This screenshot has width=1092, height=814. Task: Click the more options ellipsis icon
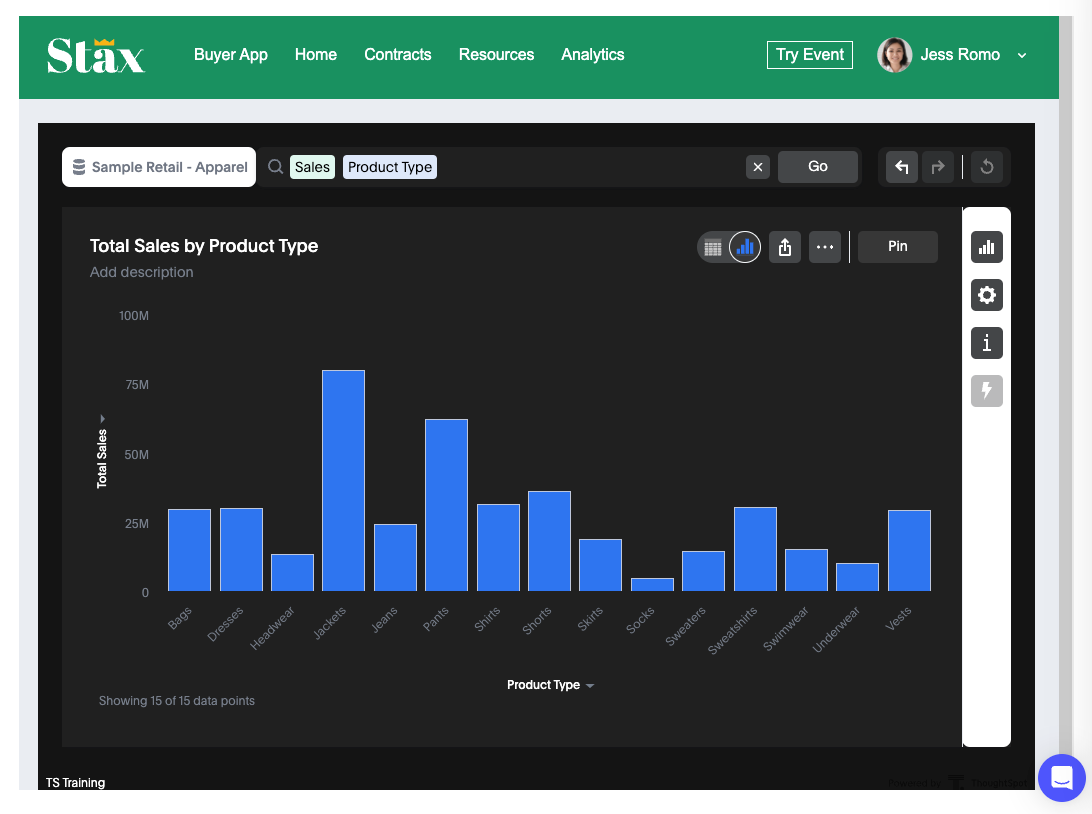click(x=824, y=246)
